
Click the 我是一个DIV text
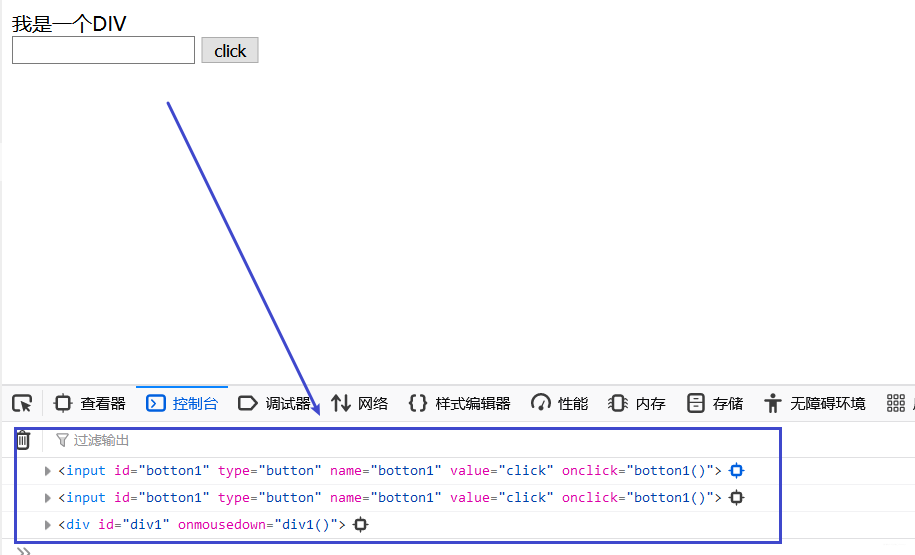[x=69, y=24]
